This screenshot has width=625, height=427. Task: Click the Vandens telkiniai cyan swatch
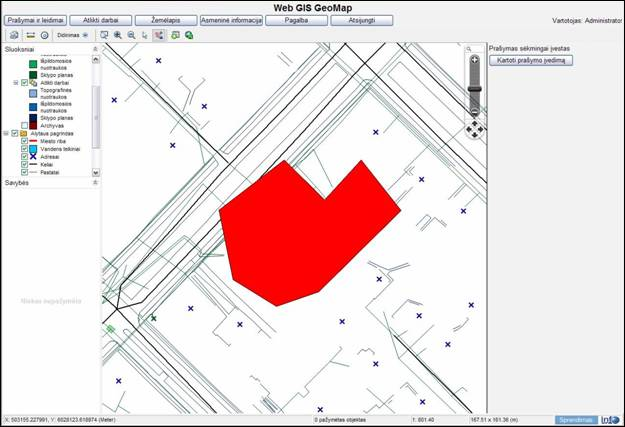pyautogui.click(x=33, y=149)
